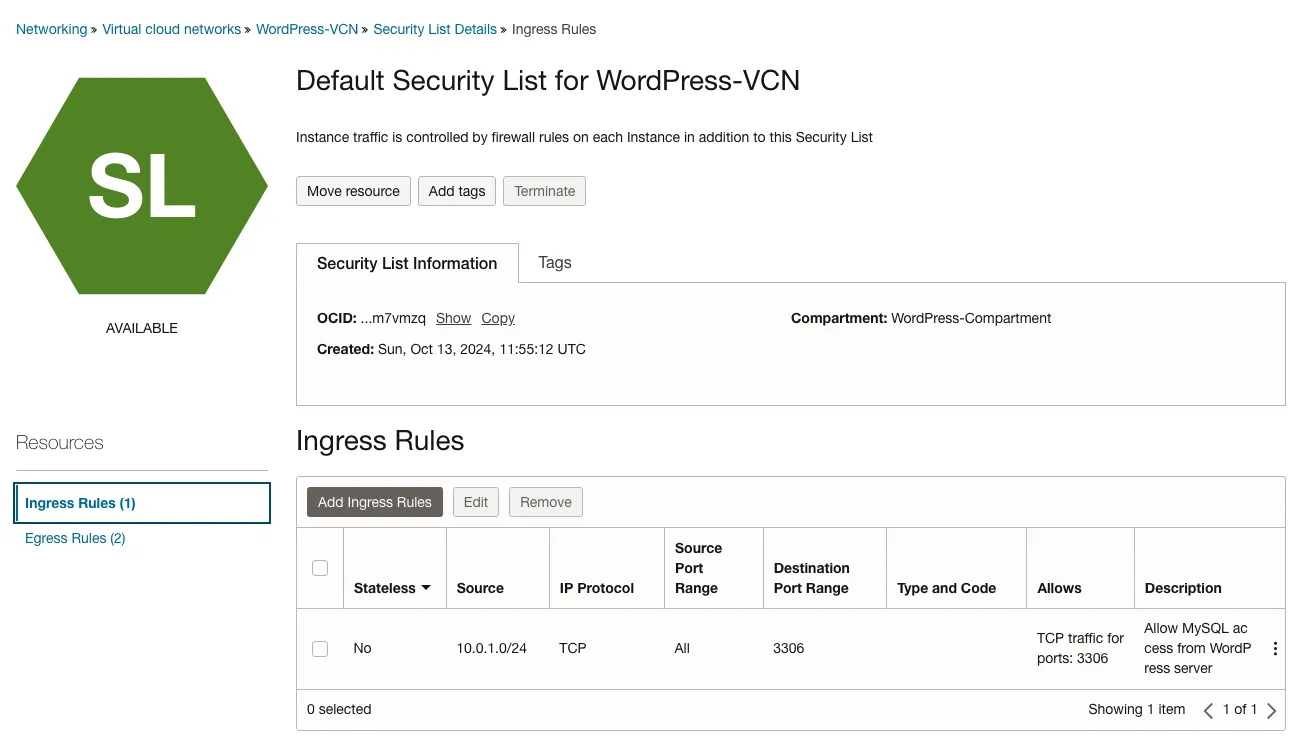Show the full OCID value
1305x741 pixels.
(x=453, y=318)
